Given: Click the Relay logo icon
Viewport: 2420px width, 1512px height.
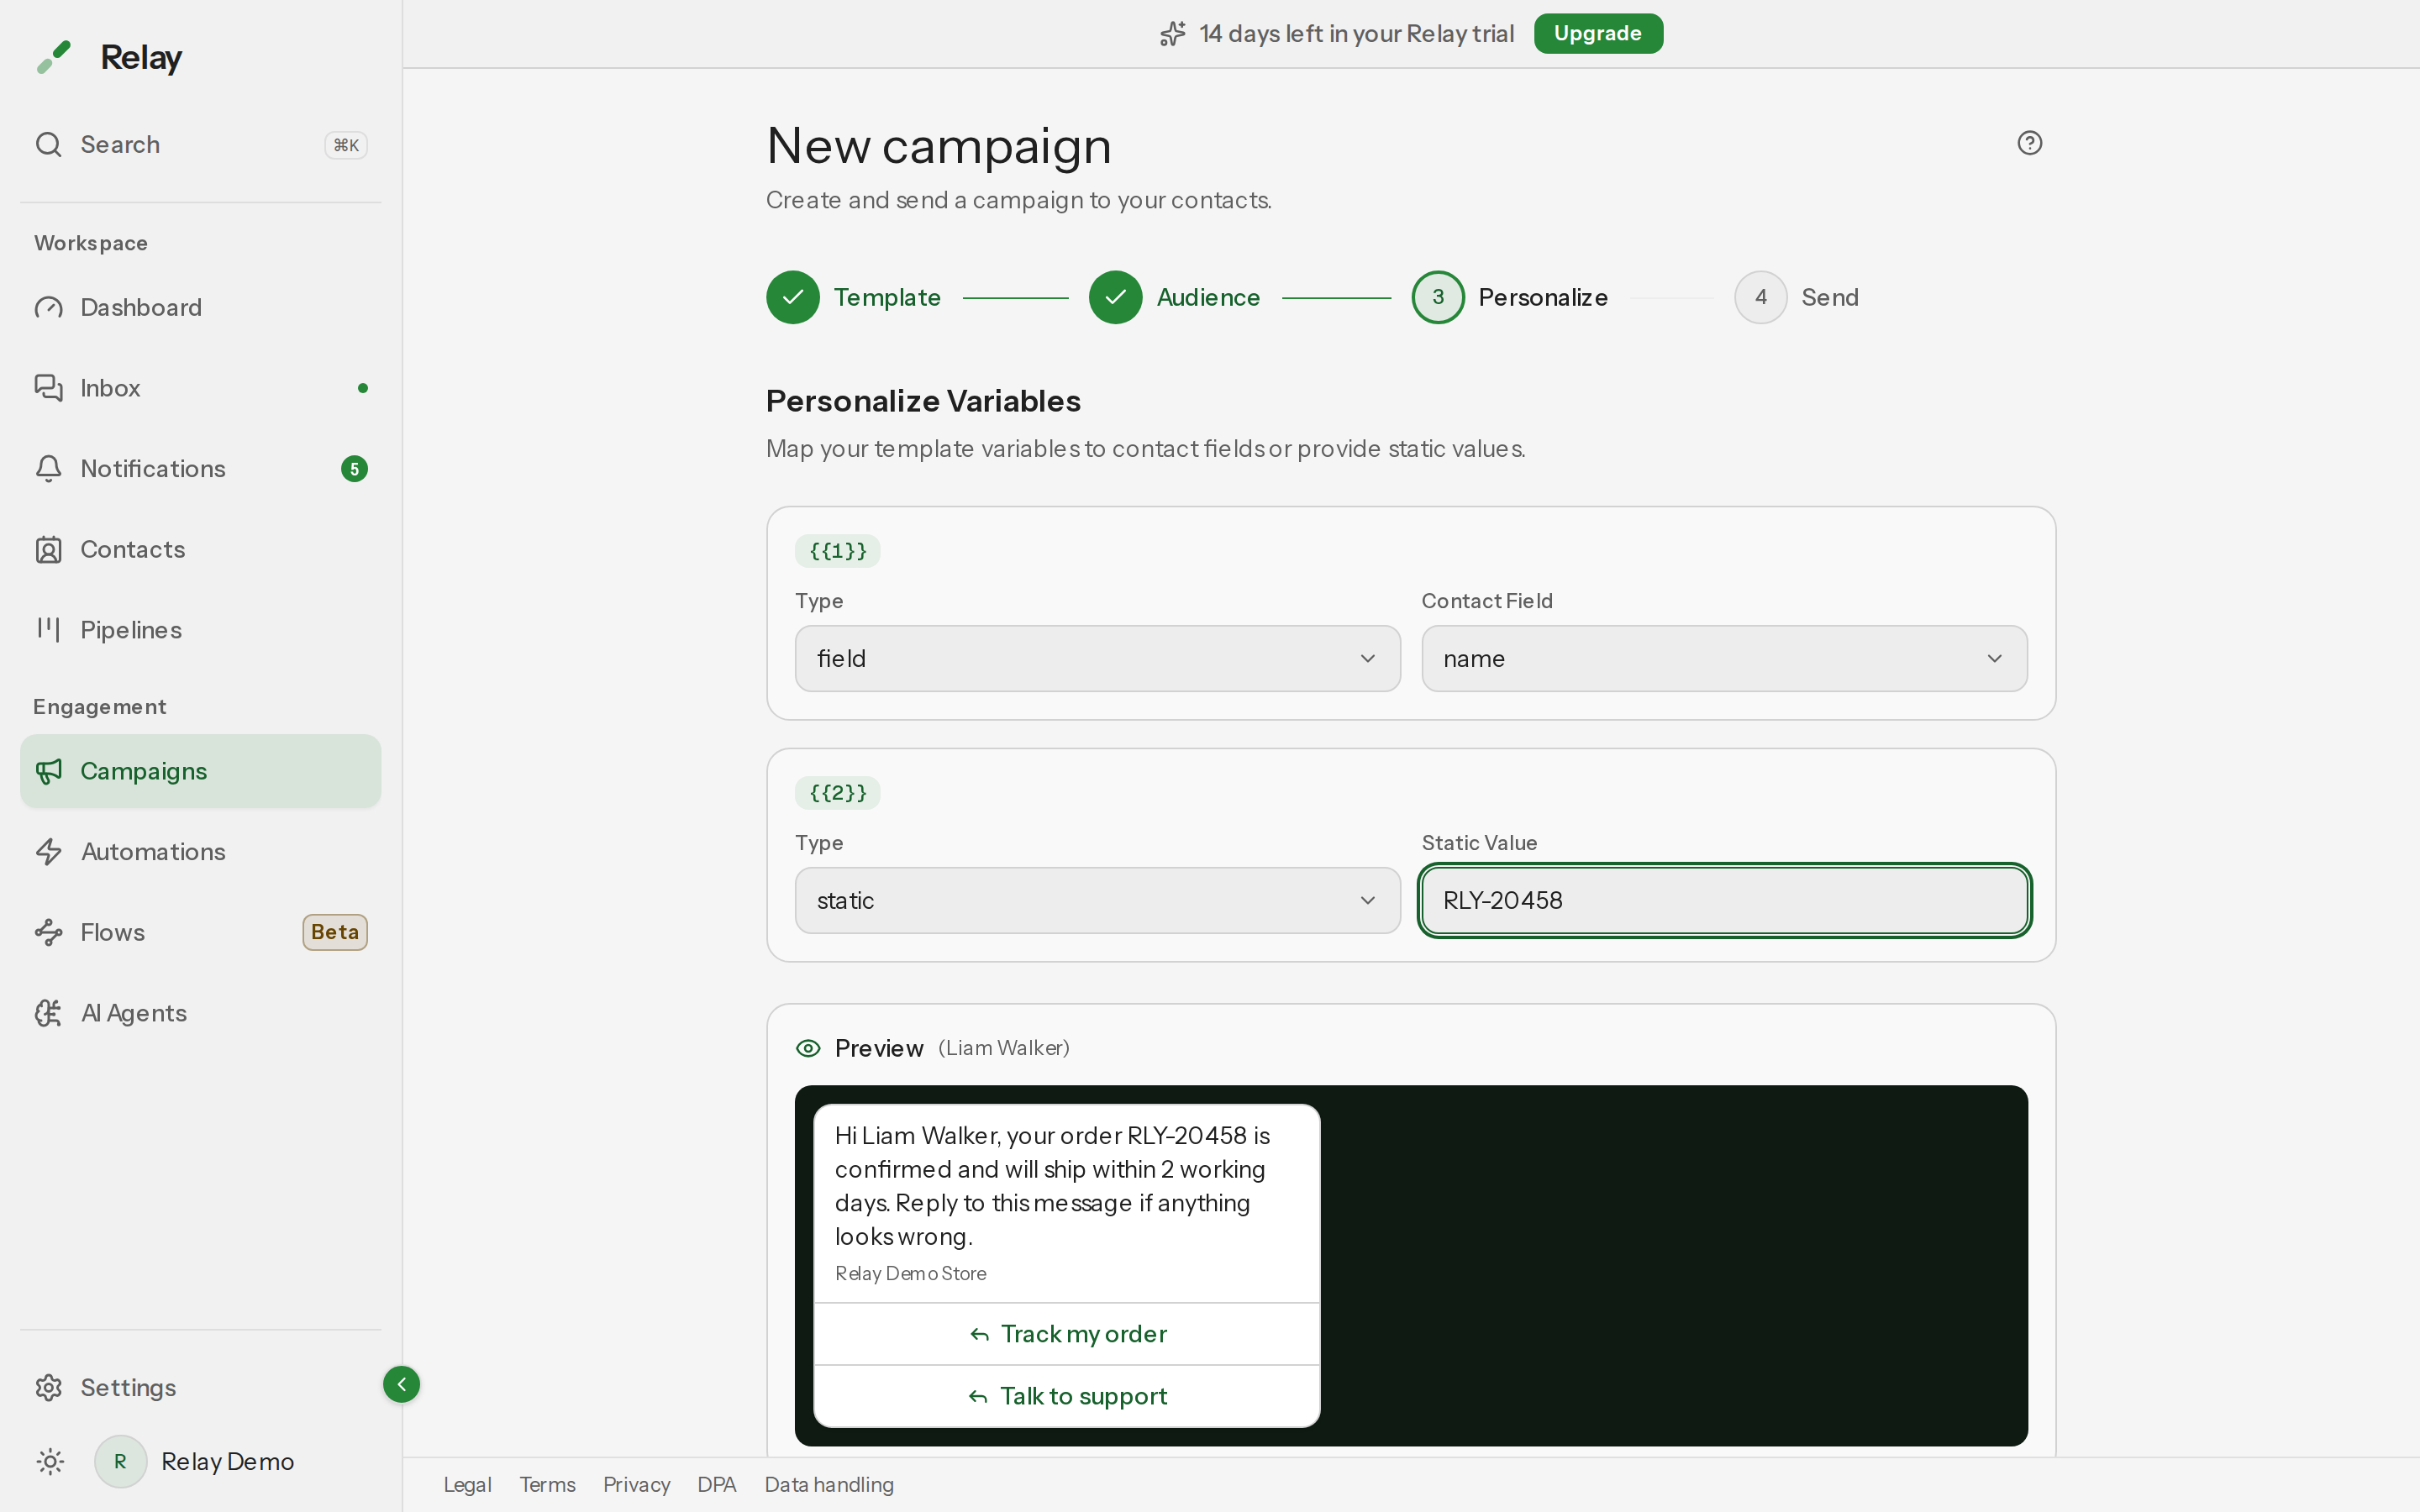Looking at the screenshot, I should point(54,57).
